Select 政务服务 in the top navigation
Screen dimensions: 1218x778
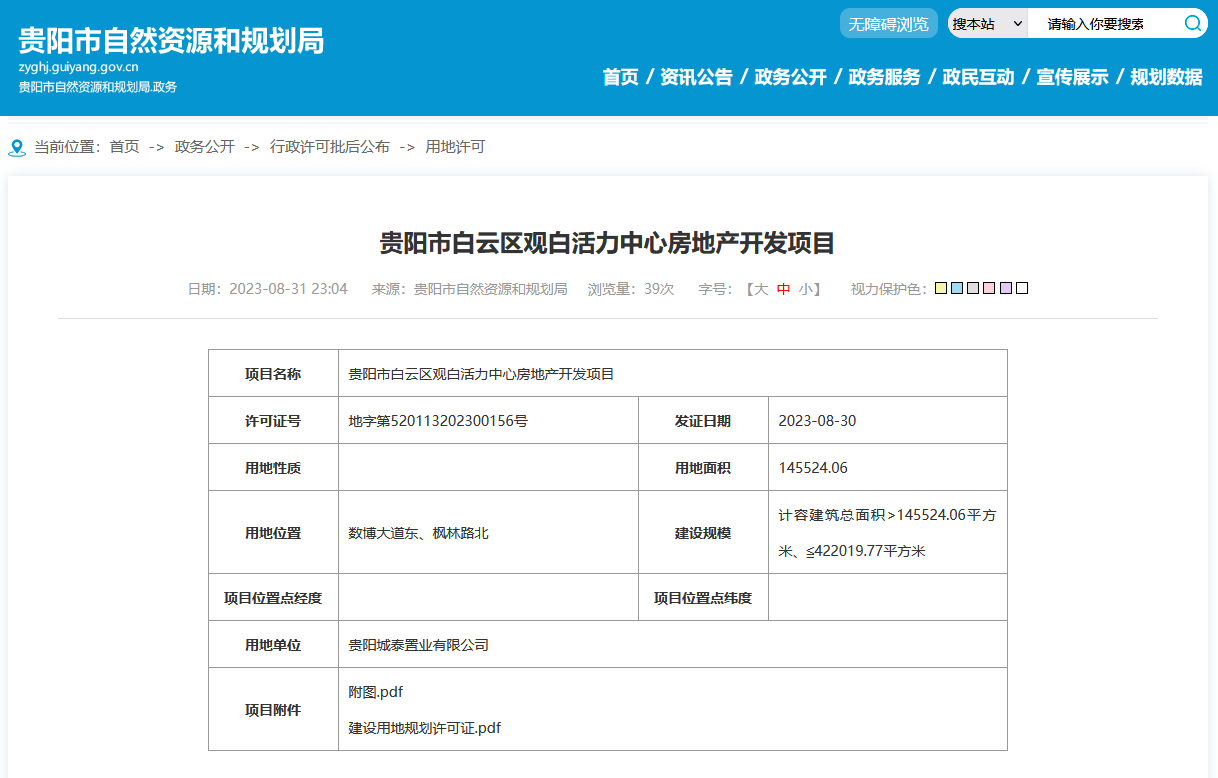coord(884,77)
